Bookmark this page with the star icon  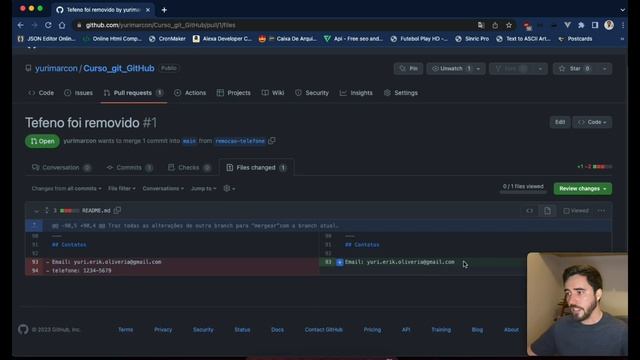click(509, 25)
